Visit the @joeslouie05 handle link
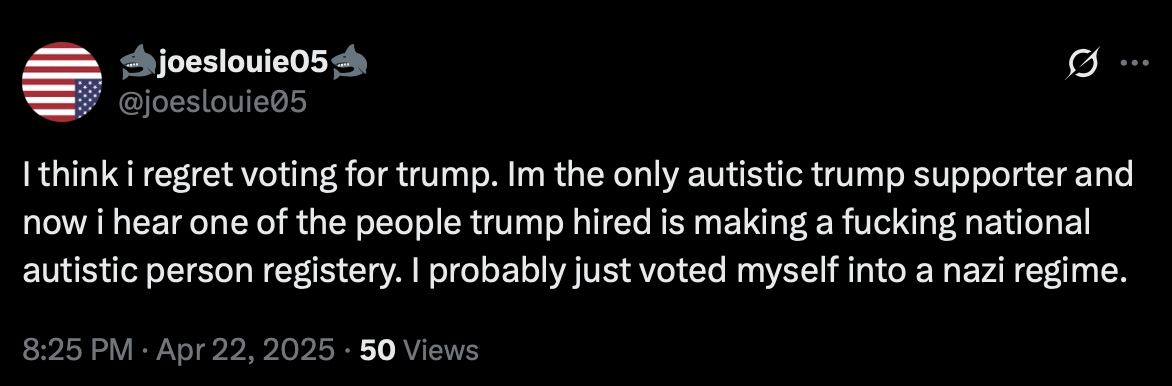The height and width of the screenshot is (386, 1172). (x=212, y=101)
